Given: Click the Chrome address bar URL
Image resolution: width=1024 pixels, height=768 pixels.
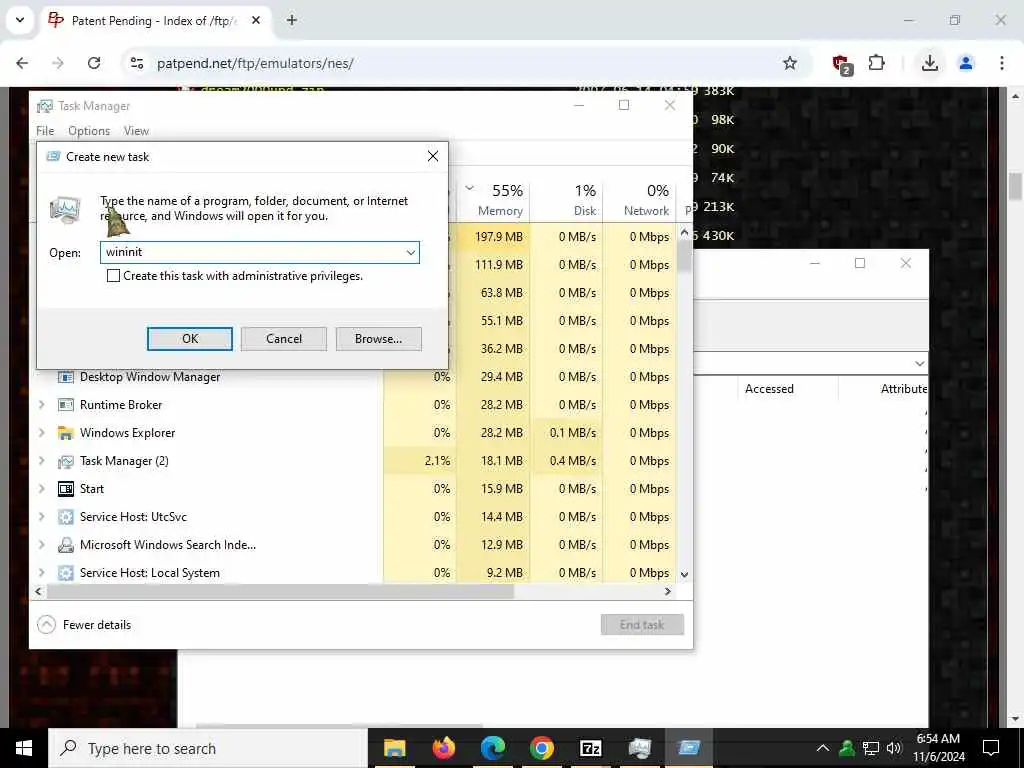Looking at the screenshot, I should coord(255,63).
